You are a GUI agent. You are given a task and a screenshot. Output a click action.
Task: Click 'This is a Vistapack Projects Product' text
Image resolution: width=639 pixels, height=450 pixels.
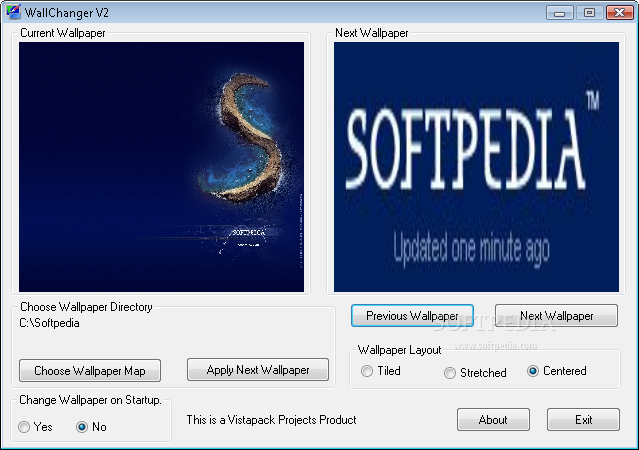[271, 419]
